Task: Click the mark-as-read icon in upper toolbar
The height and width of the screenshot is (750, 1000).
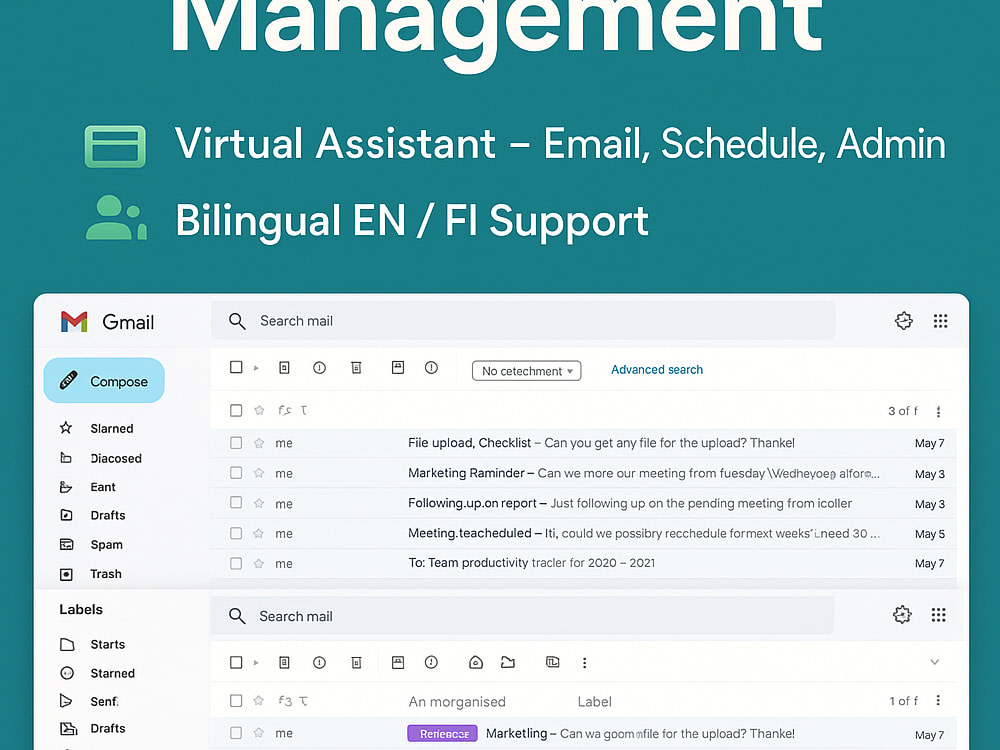Action: tap(398, 367)
